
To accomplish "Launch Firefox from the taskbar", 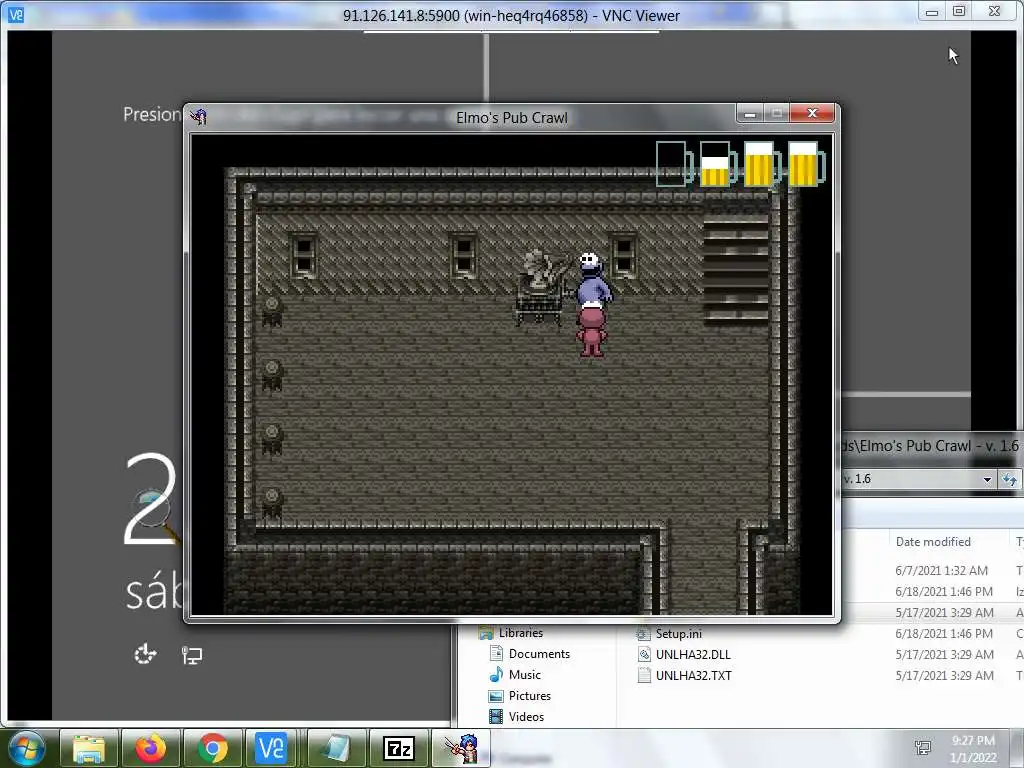I will [x=151, y=748].
